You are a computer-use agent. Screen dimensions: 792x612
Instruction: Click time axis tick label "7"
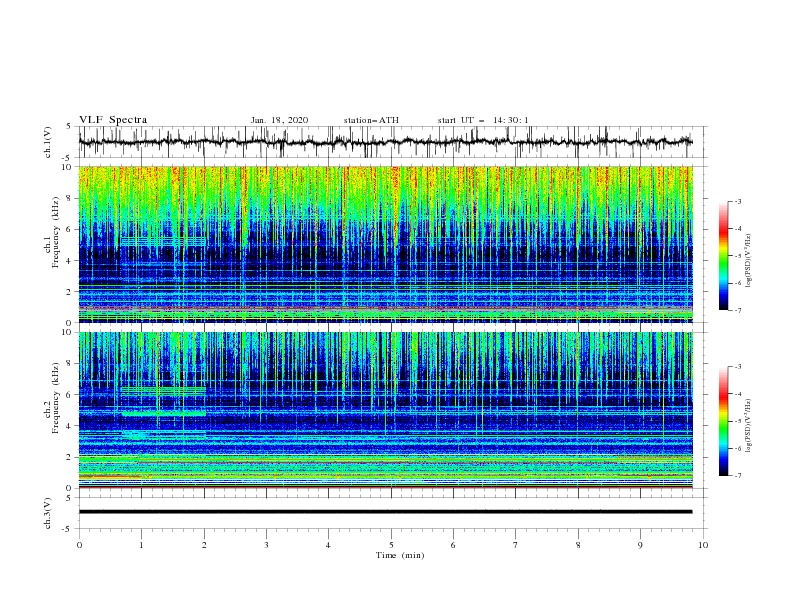(516, 545)
